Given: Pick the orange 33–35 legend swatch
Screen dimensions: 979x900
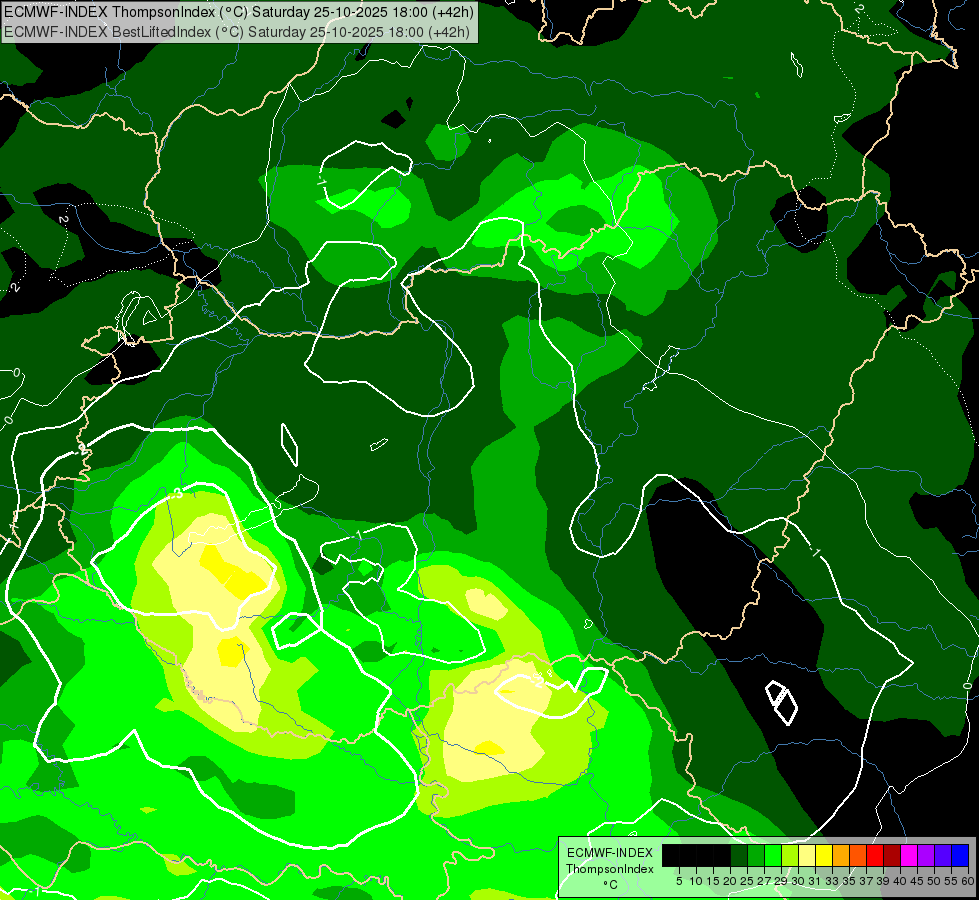Looking at the screenshot, I should pyautogui.click(x=841, y=855).
